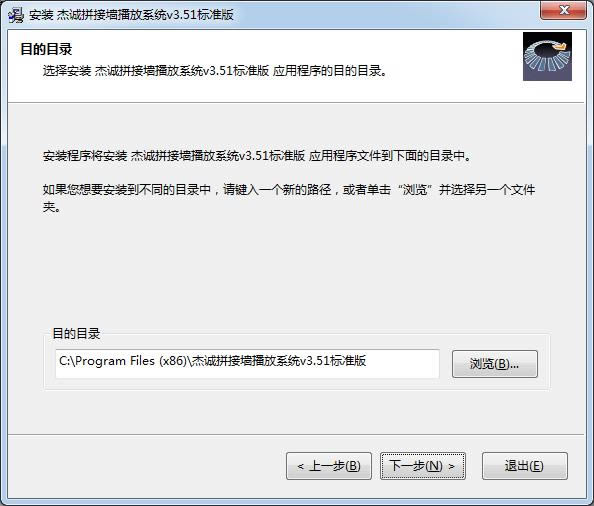The height and width of the screenshot is (506, 594).
Task: Open the folder browser with 浏览(B)...
Action: click(x=494, y=364)
